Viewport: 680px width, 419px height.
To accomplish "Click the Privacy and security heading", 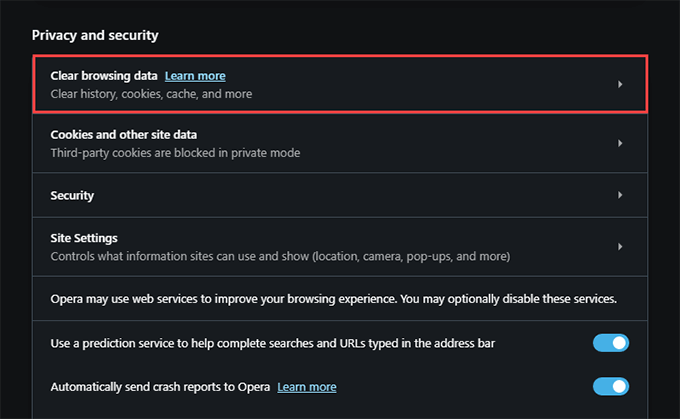I will [x=95, y=35].
